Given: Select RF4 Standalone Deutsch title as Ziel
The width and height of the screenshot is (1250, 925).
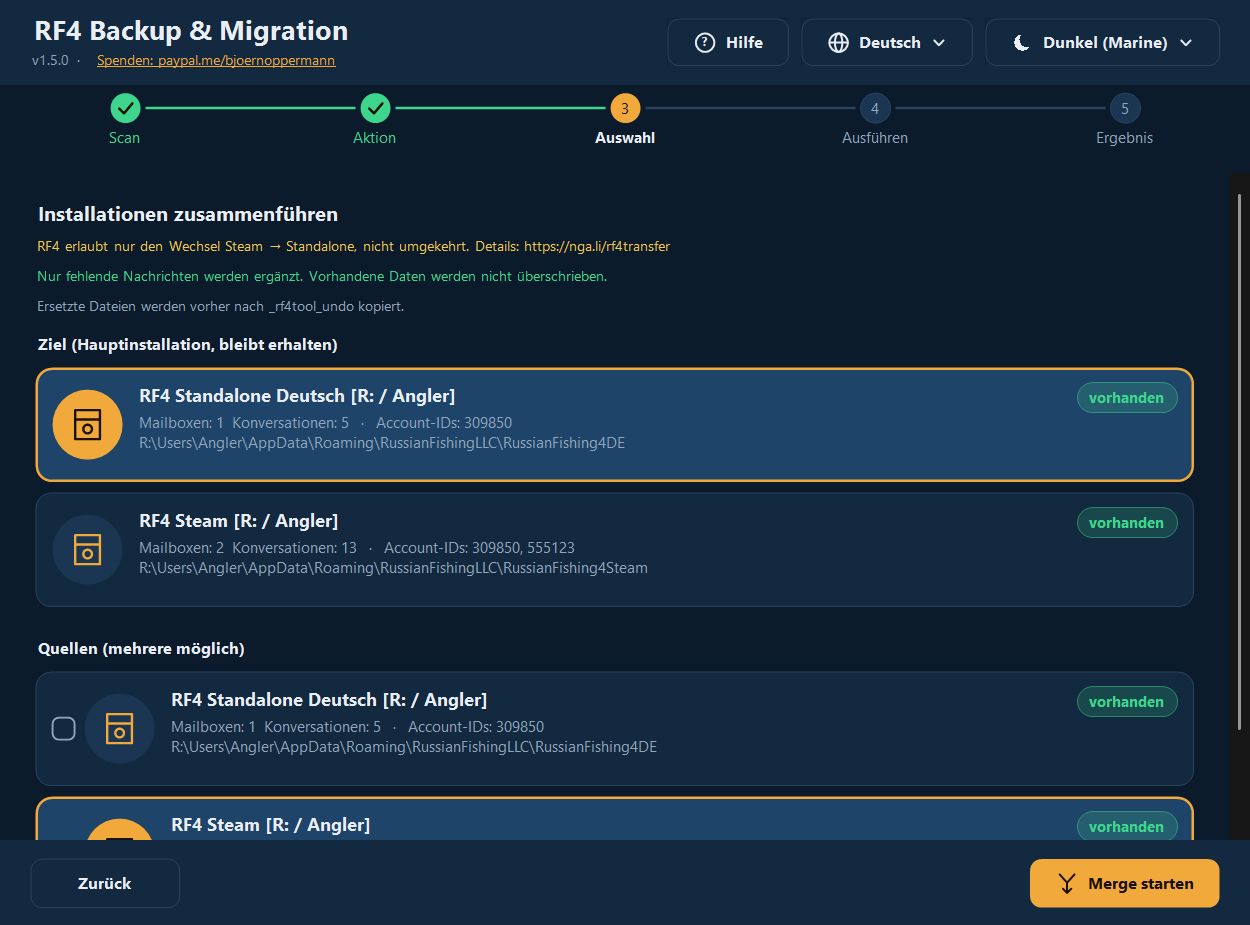Looking at the screenshot, I should click(297, 396).
